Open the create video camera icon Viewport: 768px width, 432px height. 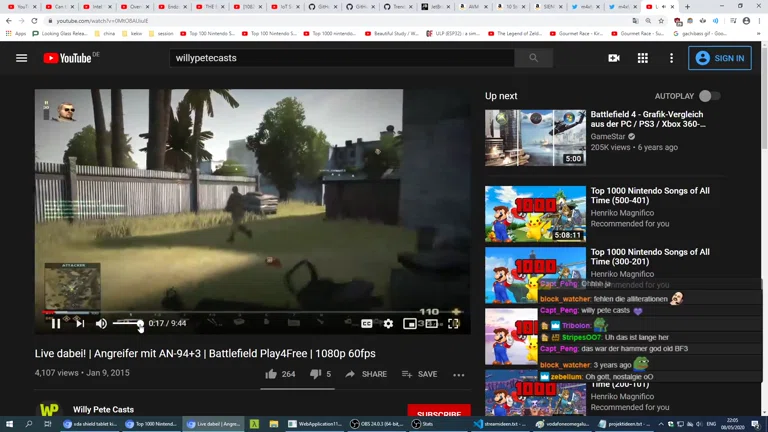pos(614,58)
